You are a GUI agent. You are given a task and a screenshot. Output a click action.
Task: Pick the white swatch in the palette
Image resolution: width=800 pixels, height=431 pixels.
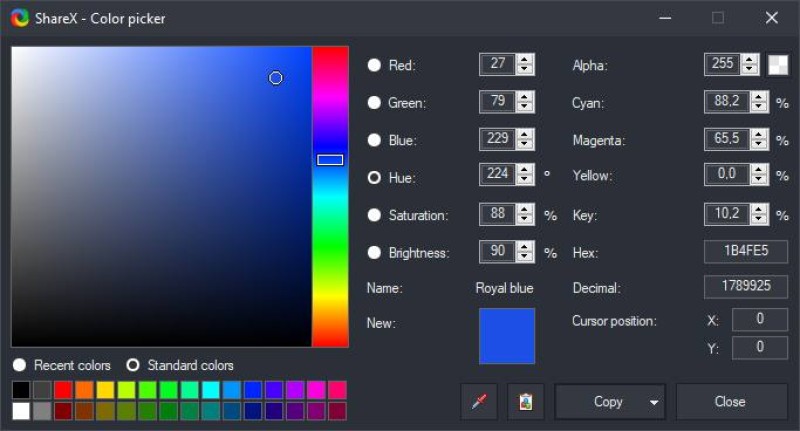[x=21, y=411]
